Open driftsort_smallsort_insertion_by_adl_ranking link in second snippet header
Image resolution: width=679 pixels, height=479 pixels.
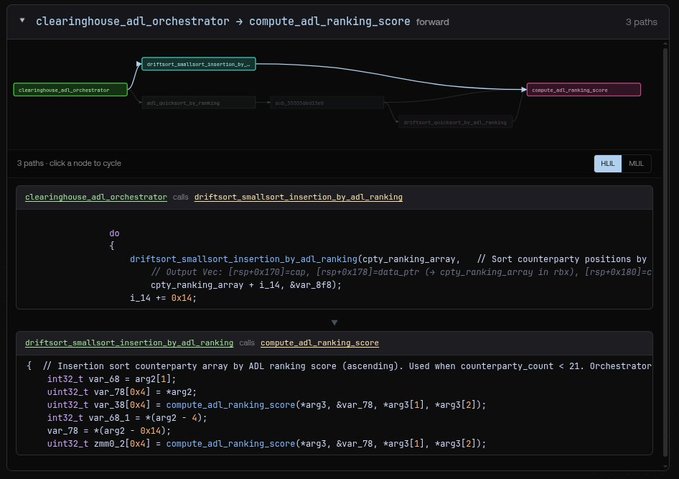(x=129, y=343)
